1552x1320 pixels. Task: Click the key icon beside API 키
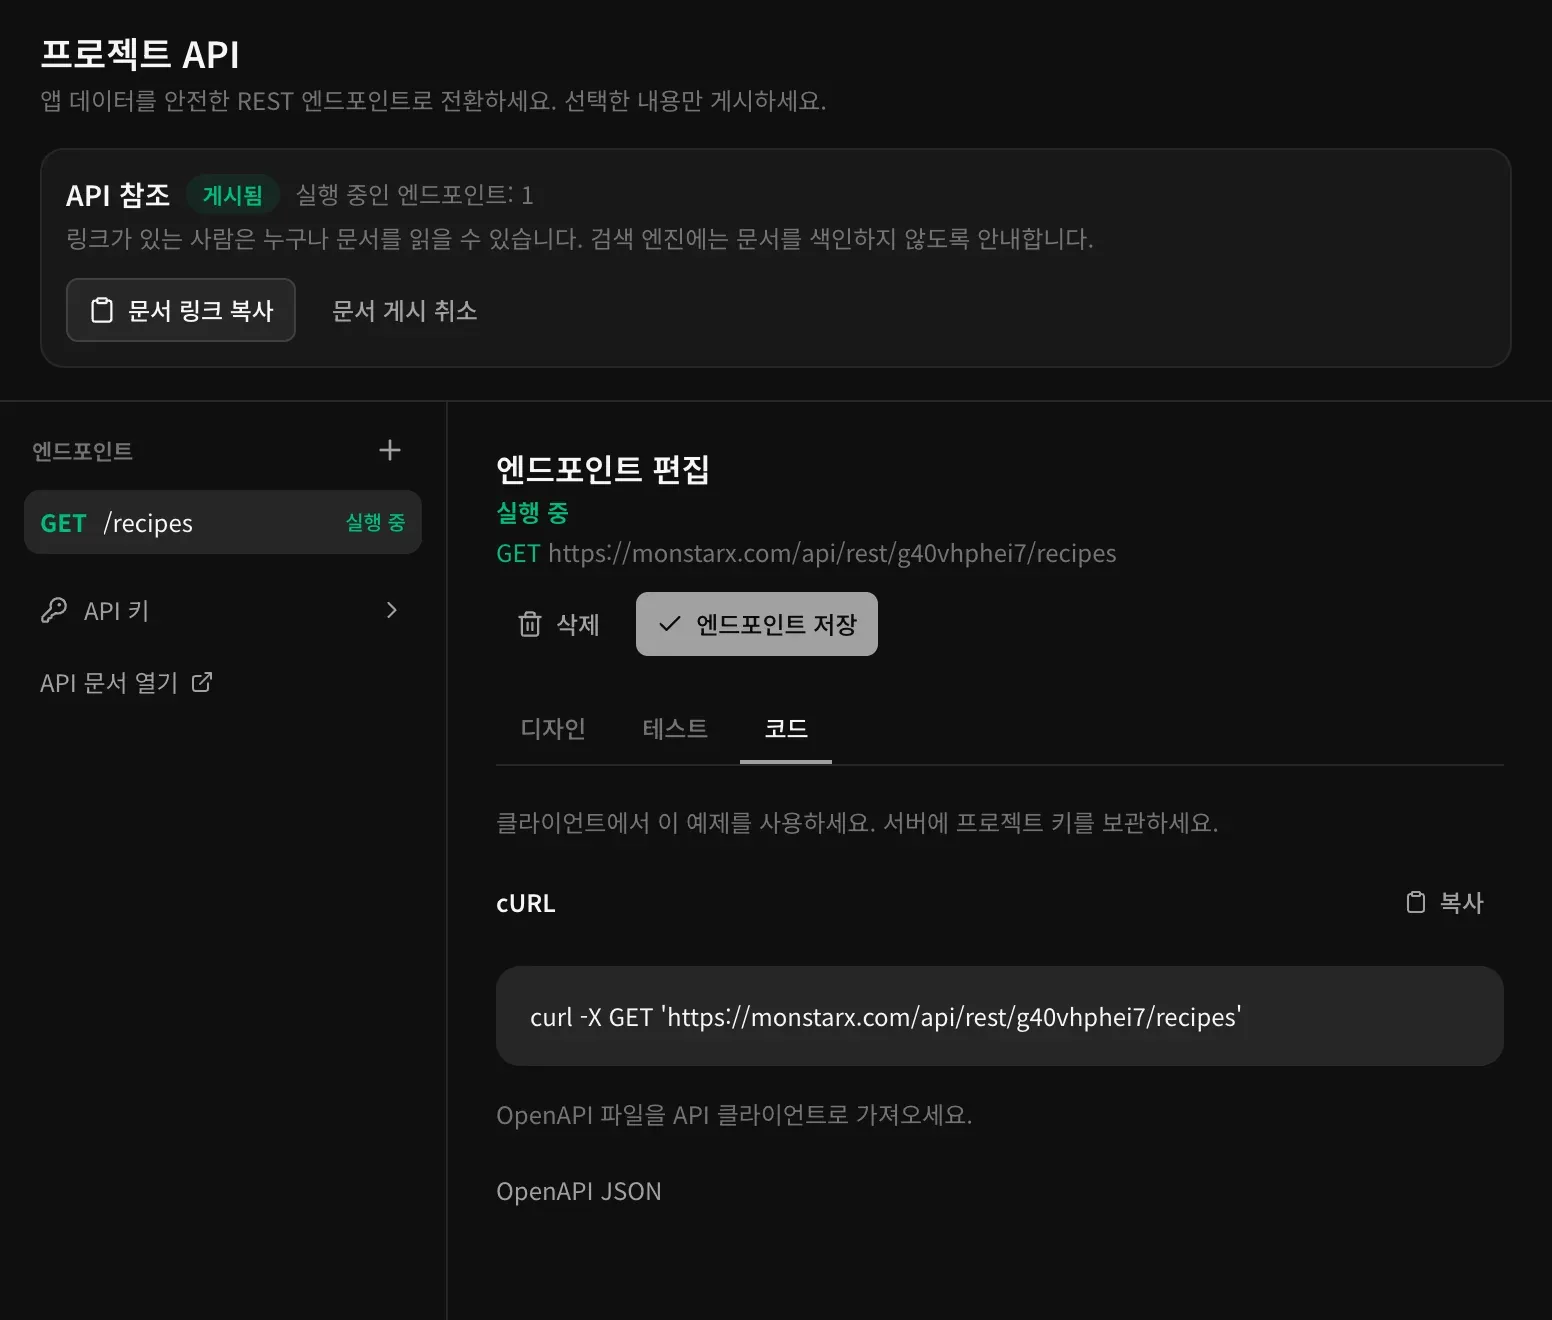pyautogui.click(x=54, y=610)
